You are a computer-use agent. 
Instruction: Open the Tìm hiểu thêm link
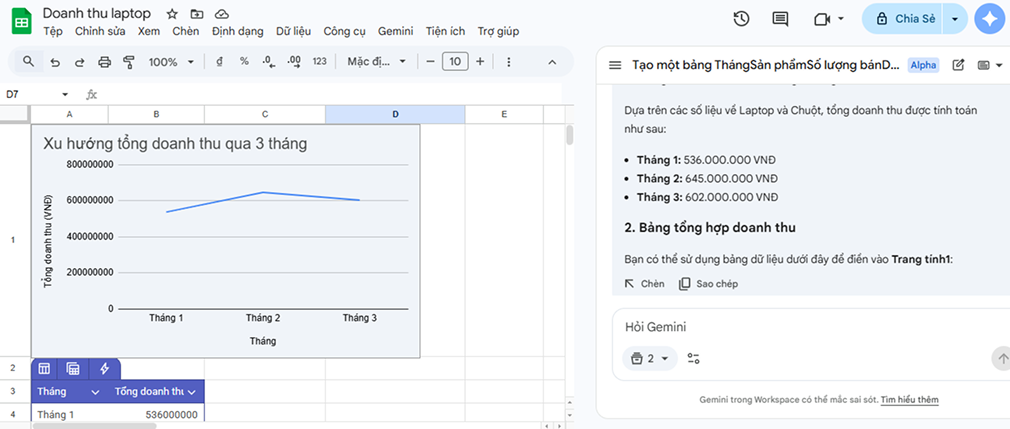(910, 399)
